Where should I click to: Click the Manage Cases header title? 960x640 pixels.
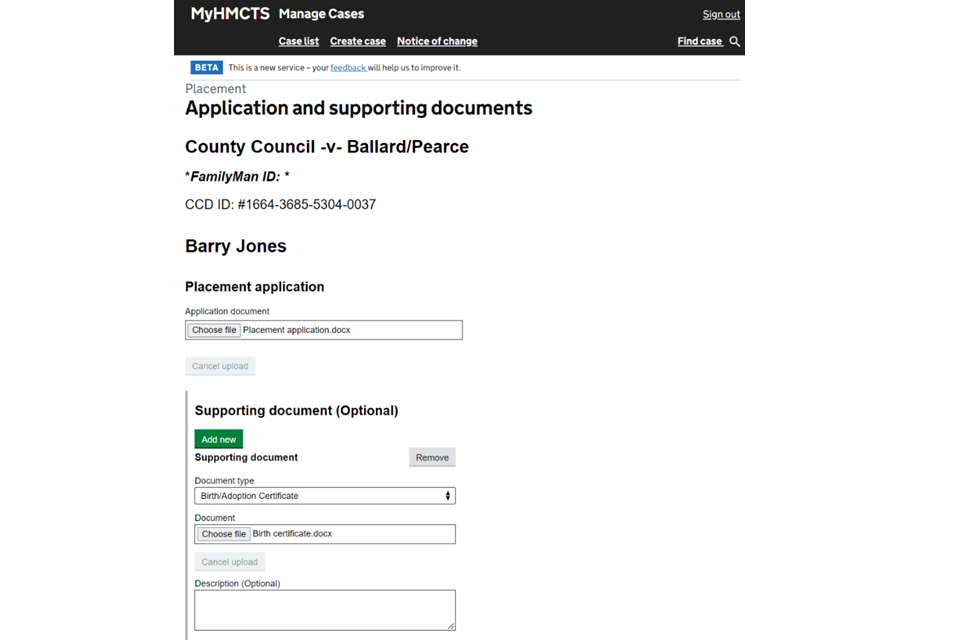click(321, 14)
